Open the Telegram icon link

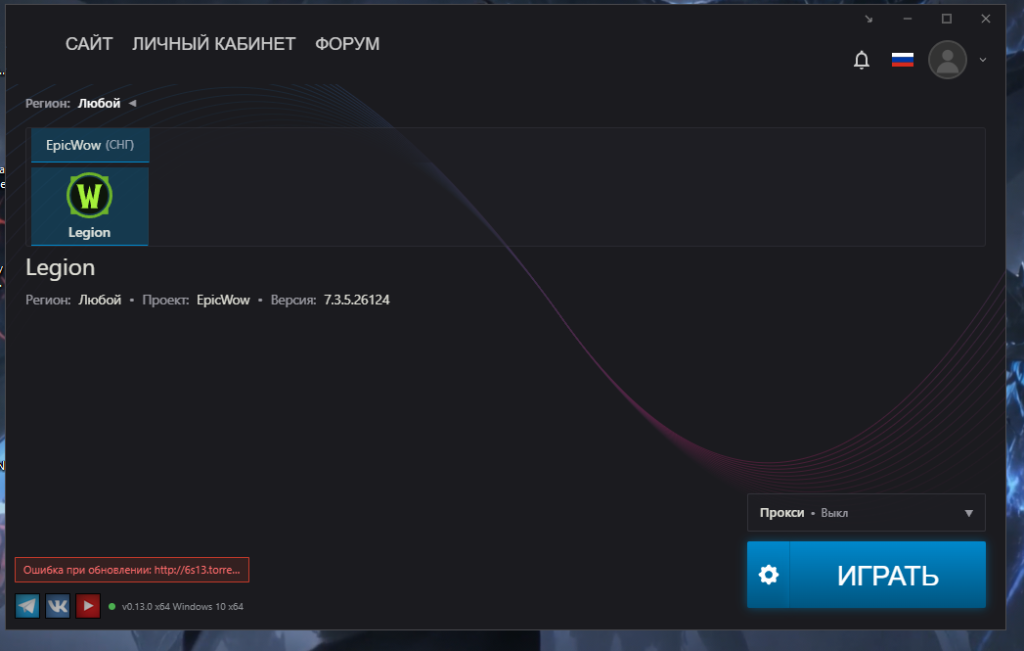27,606
